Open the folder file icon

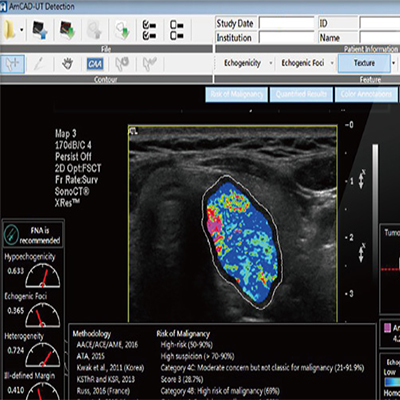pos(9,30)
